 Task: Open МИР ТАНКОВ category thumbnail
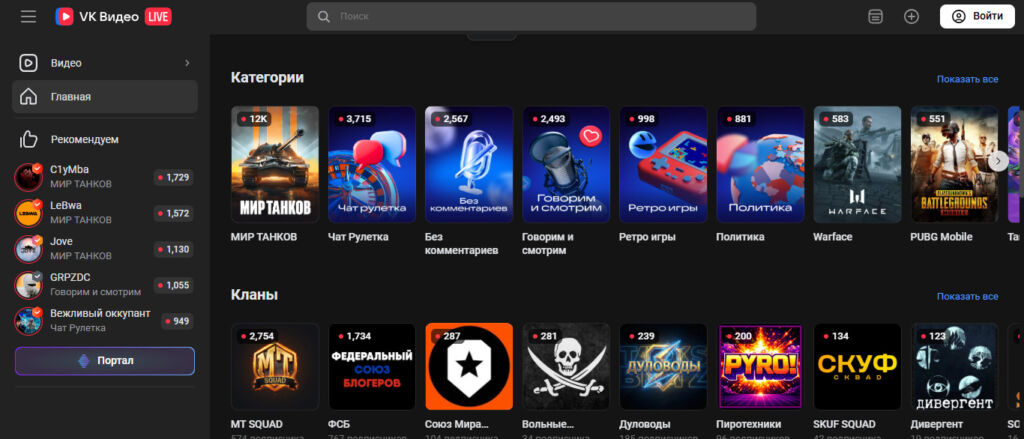[275, 165]
